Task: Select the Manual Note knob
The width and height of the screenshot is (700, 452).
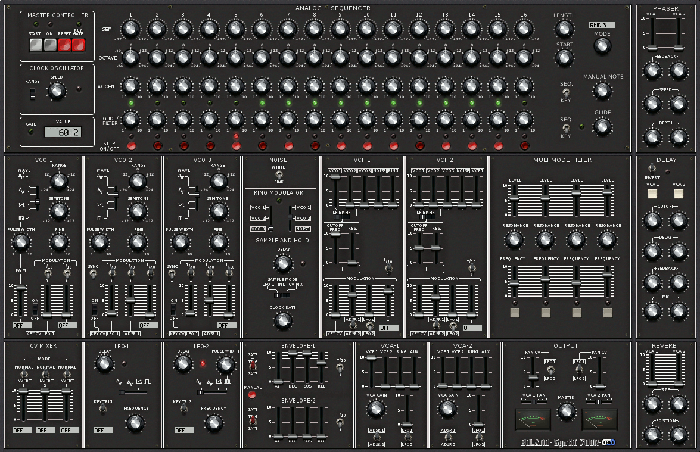Action: (602, 91)
